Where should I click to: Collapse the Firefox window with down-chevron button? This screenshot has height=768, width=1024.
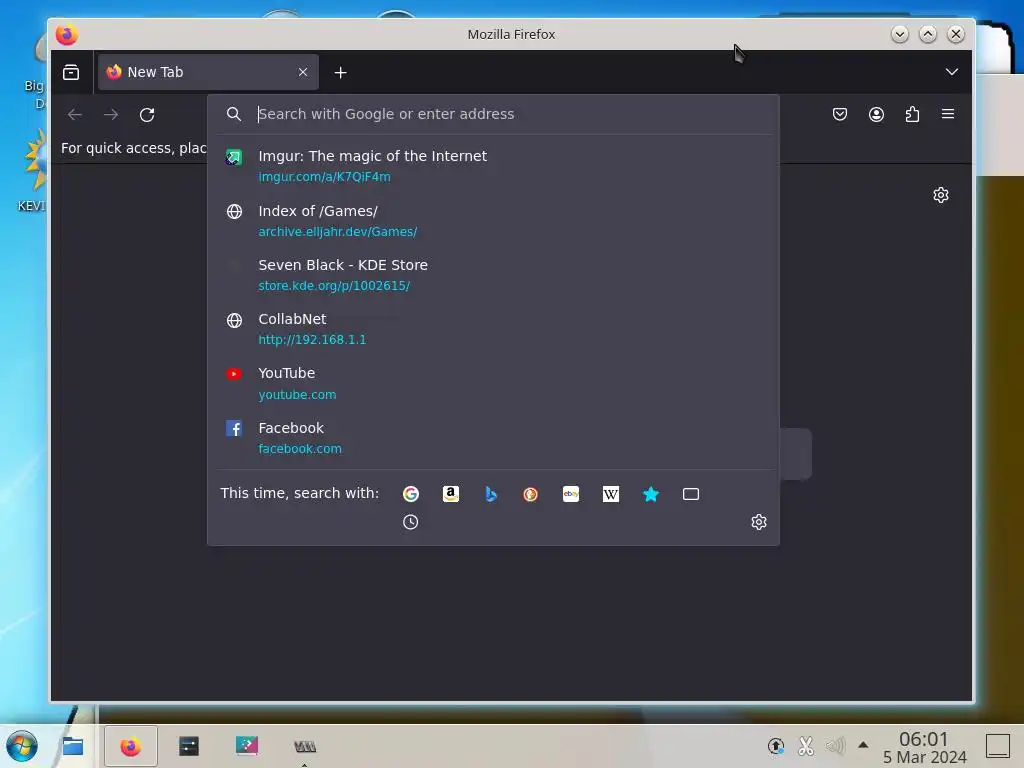point(900,34)
